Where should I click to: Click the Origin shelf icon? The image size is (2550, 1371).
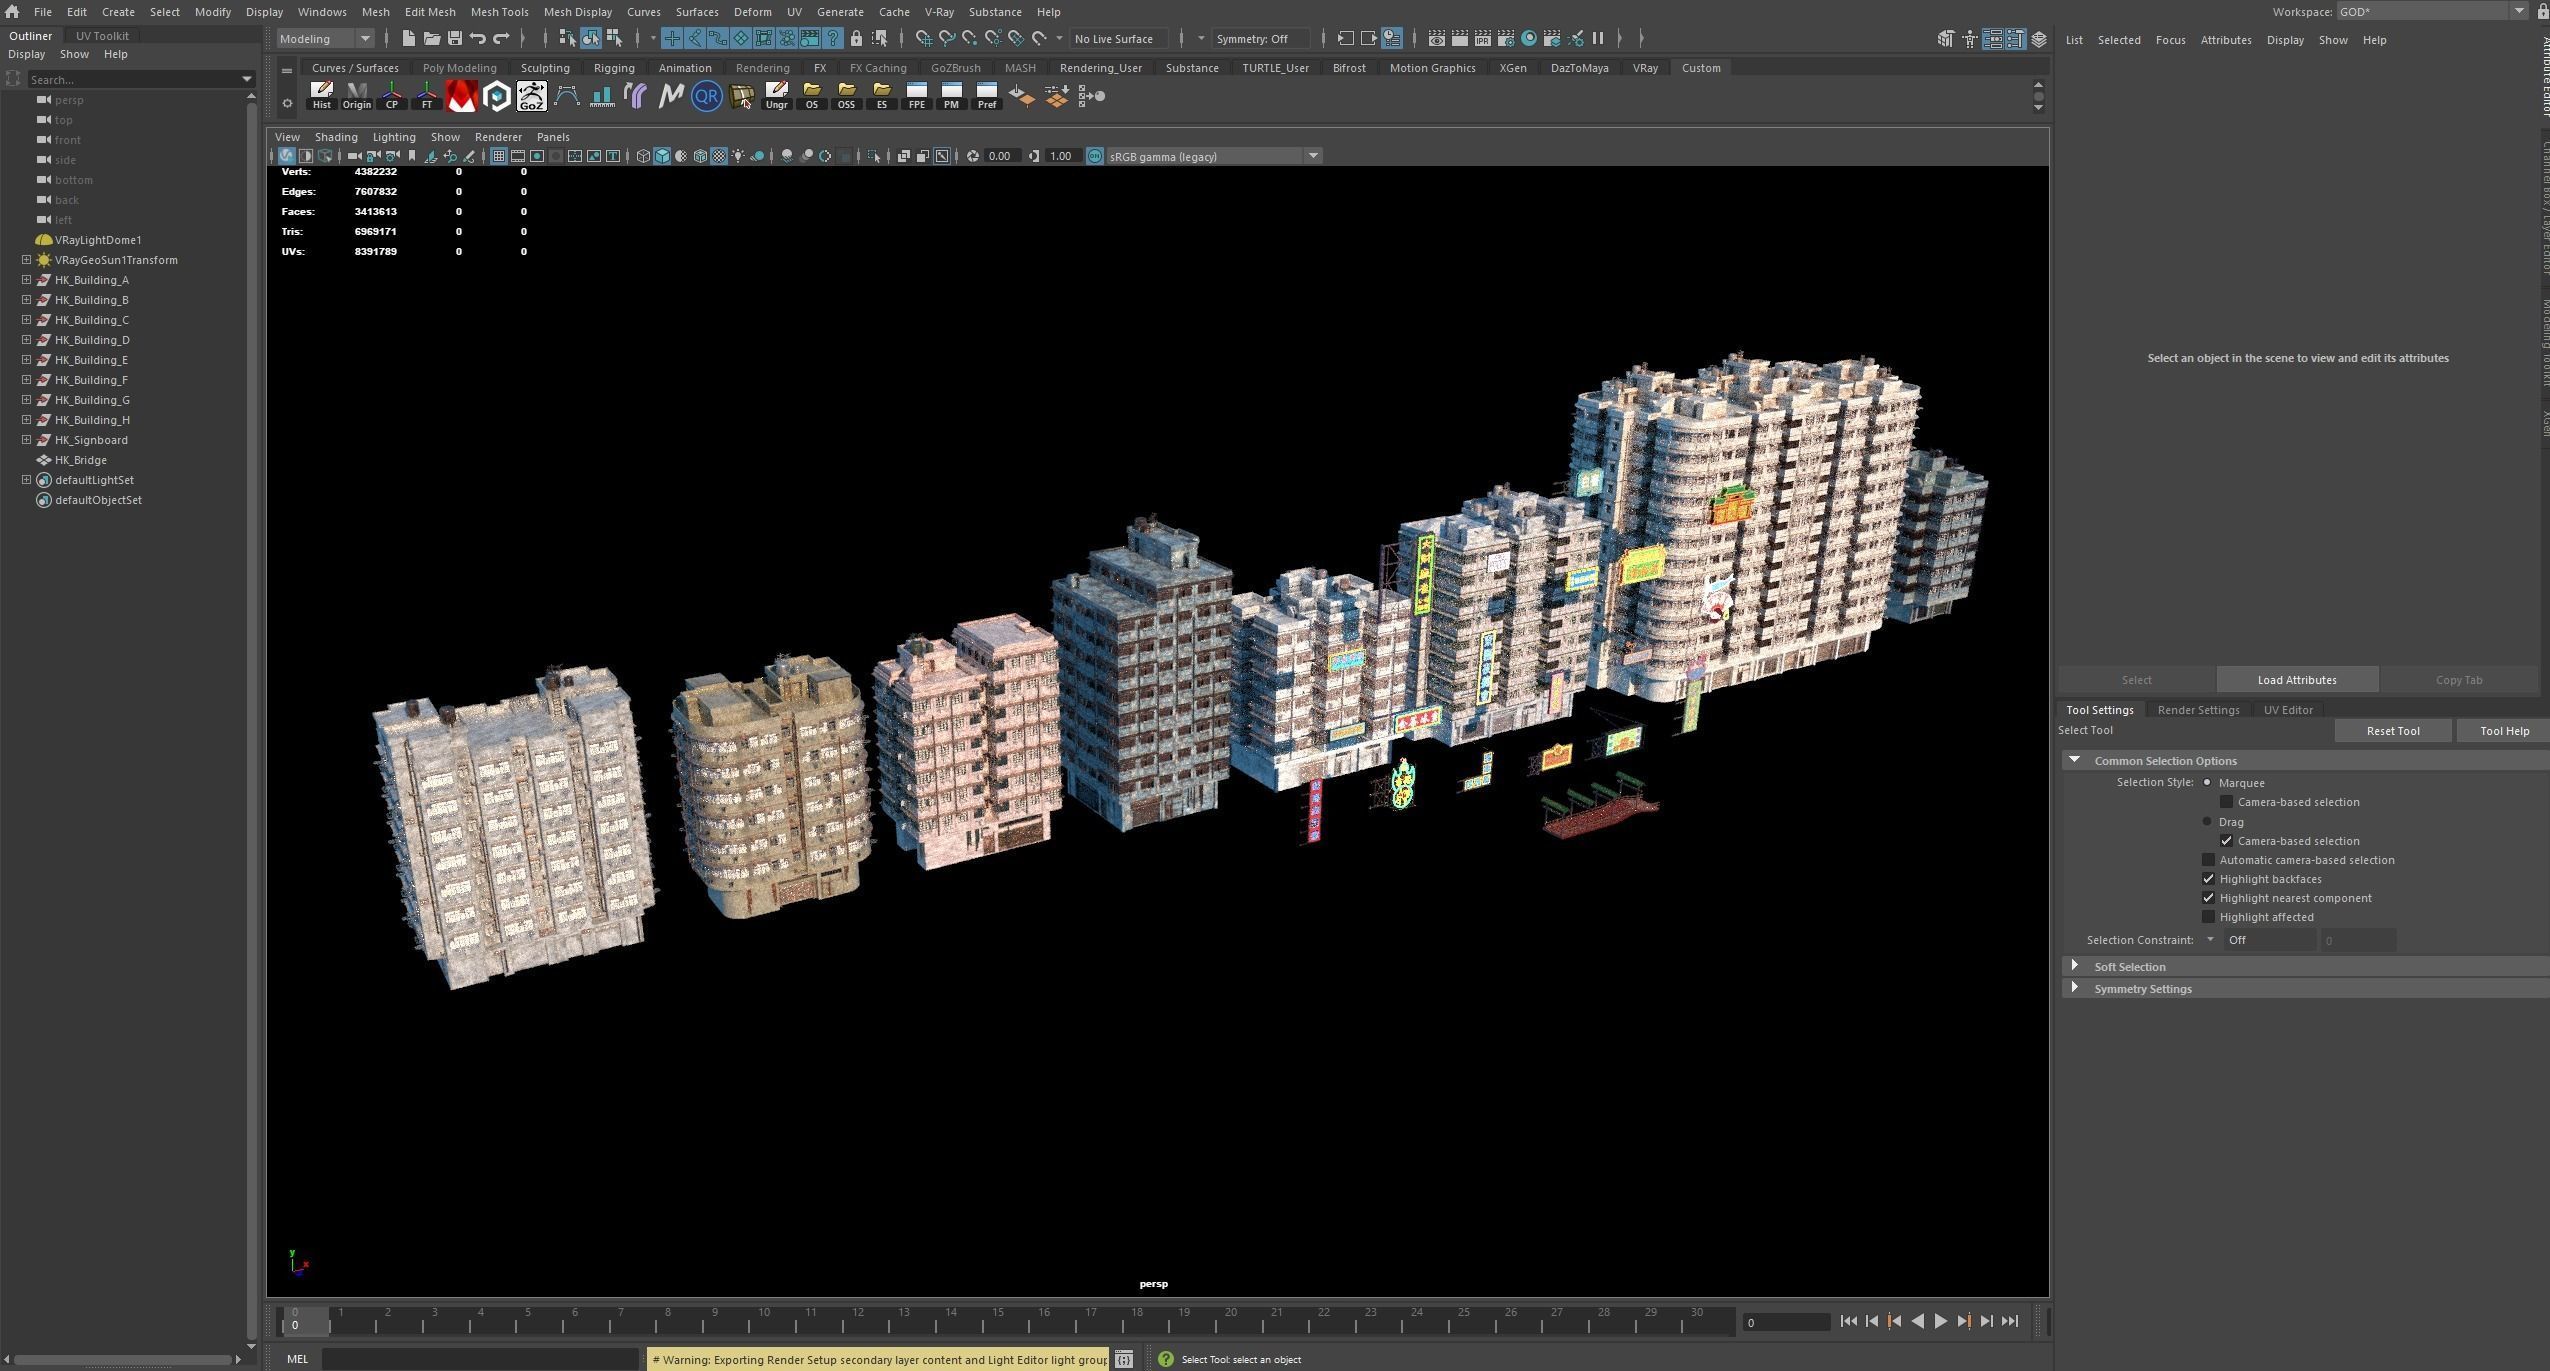pos(356,96)
